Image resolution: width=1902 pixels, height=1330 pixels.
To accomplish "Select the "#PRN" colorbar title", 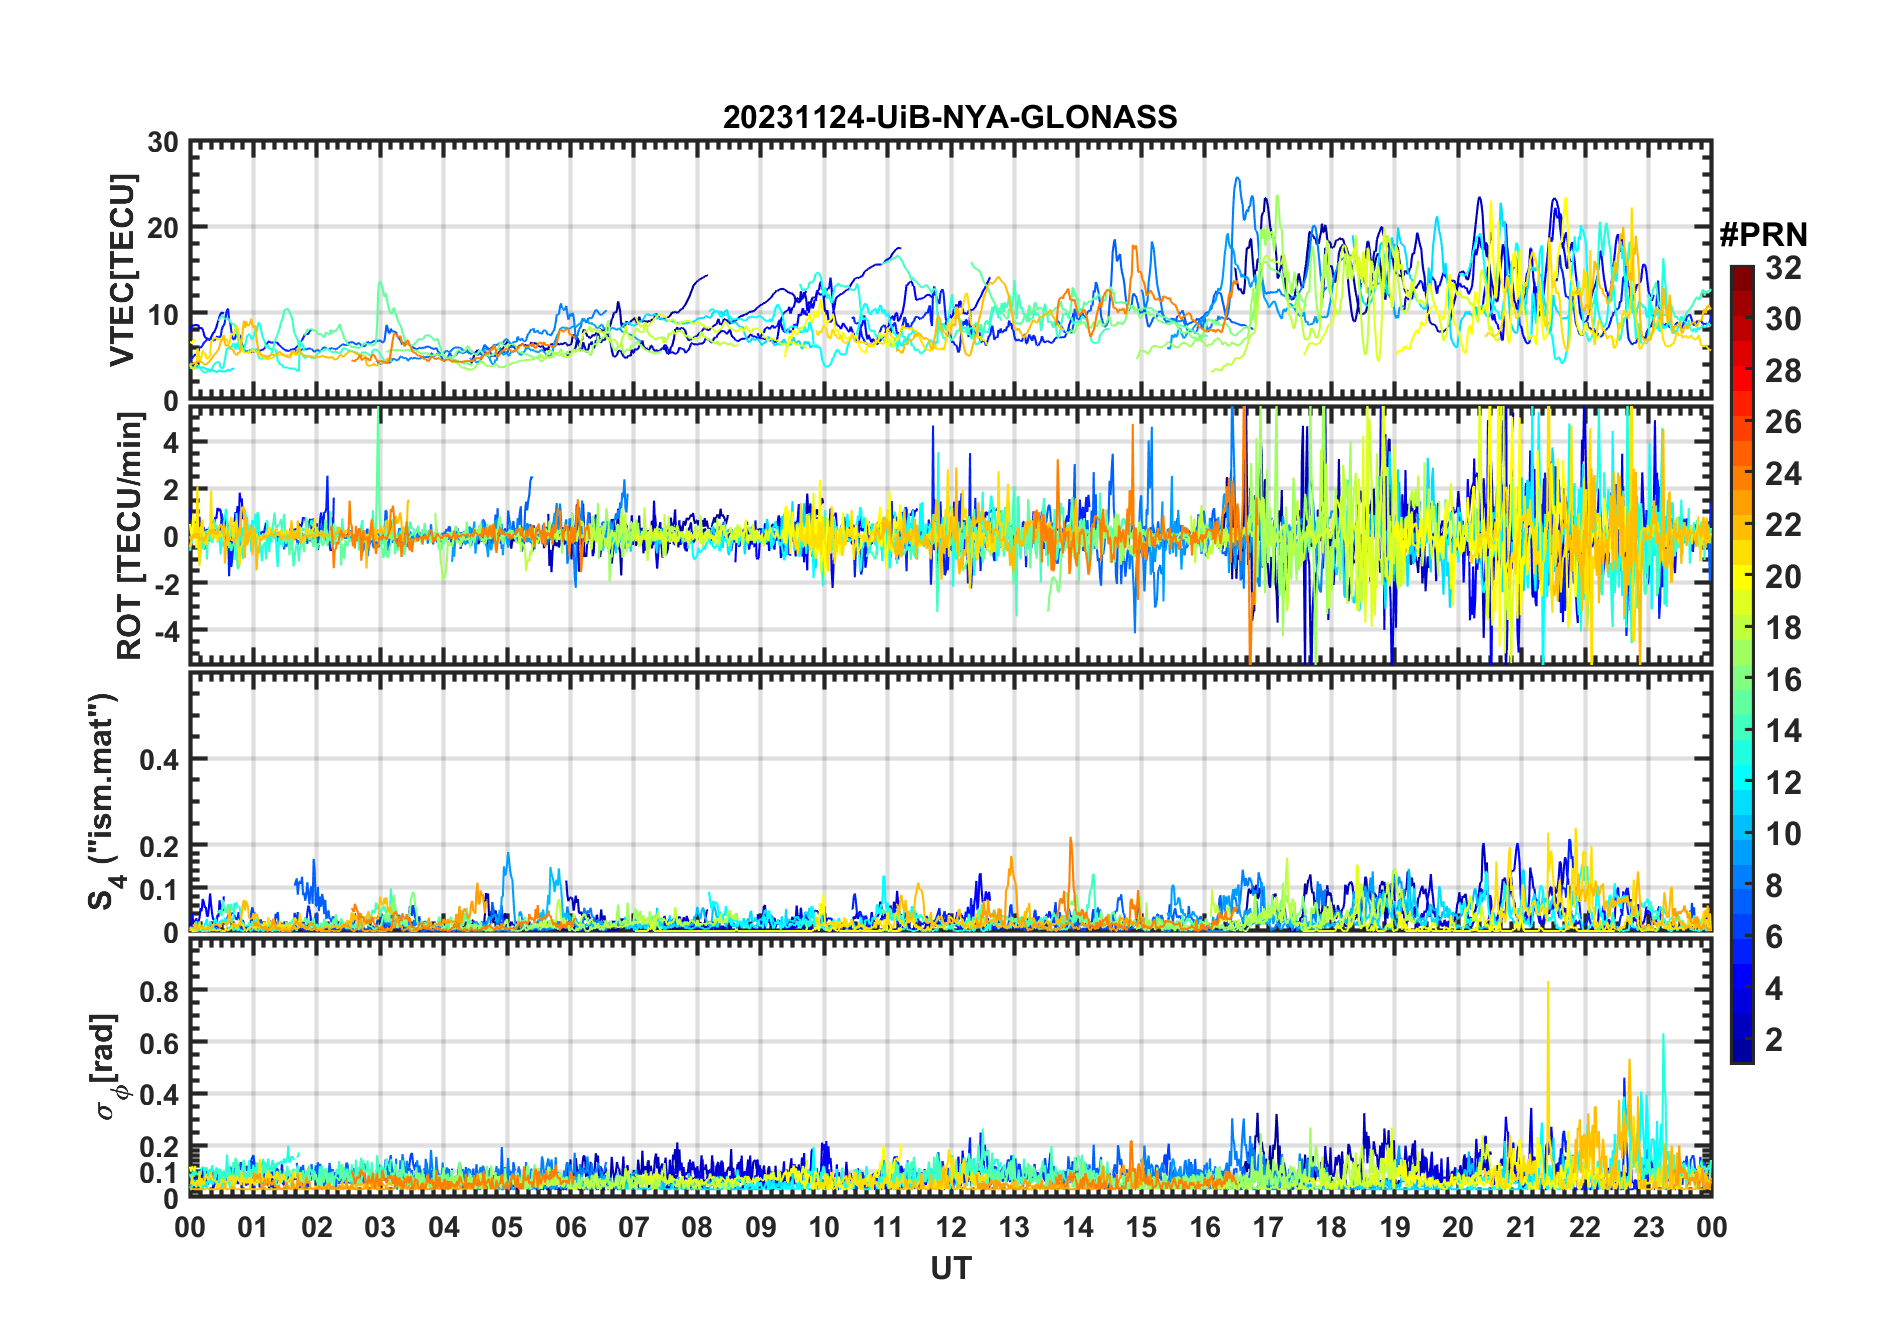I will coord(1763,235).
